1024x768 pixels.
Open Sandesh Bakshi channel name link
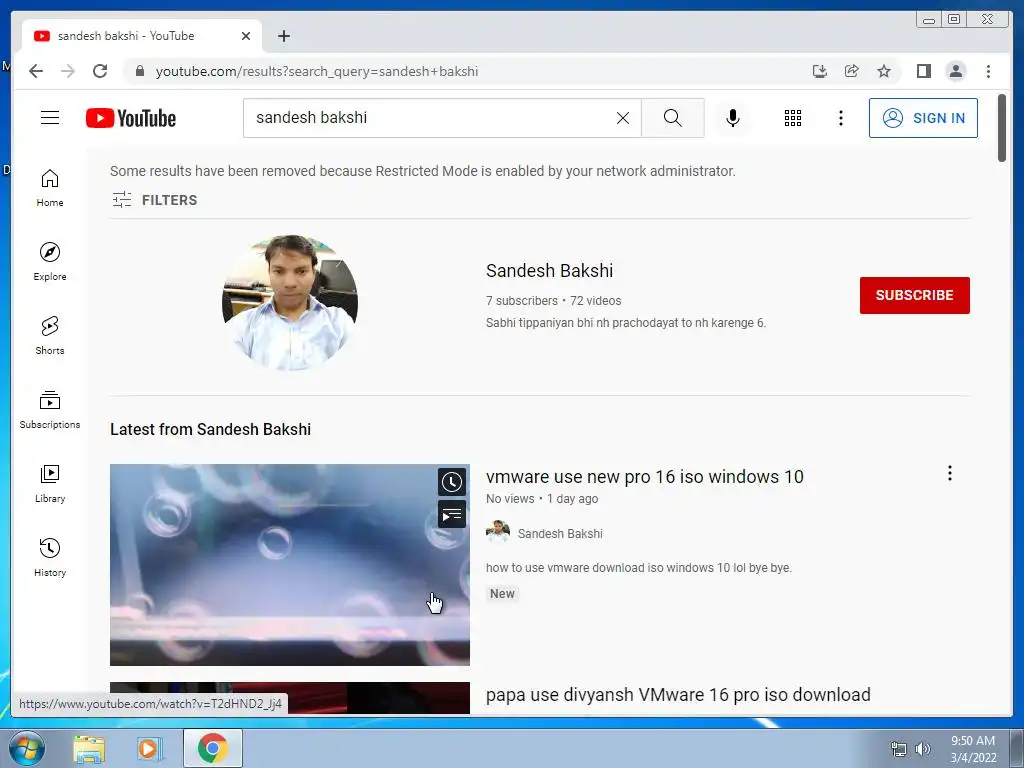[x=549, y=270]
